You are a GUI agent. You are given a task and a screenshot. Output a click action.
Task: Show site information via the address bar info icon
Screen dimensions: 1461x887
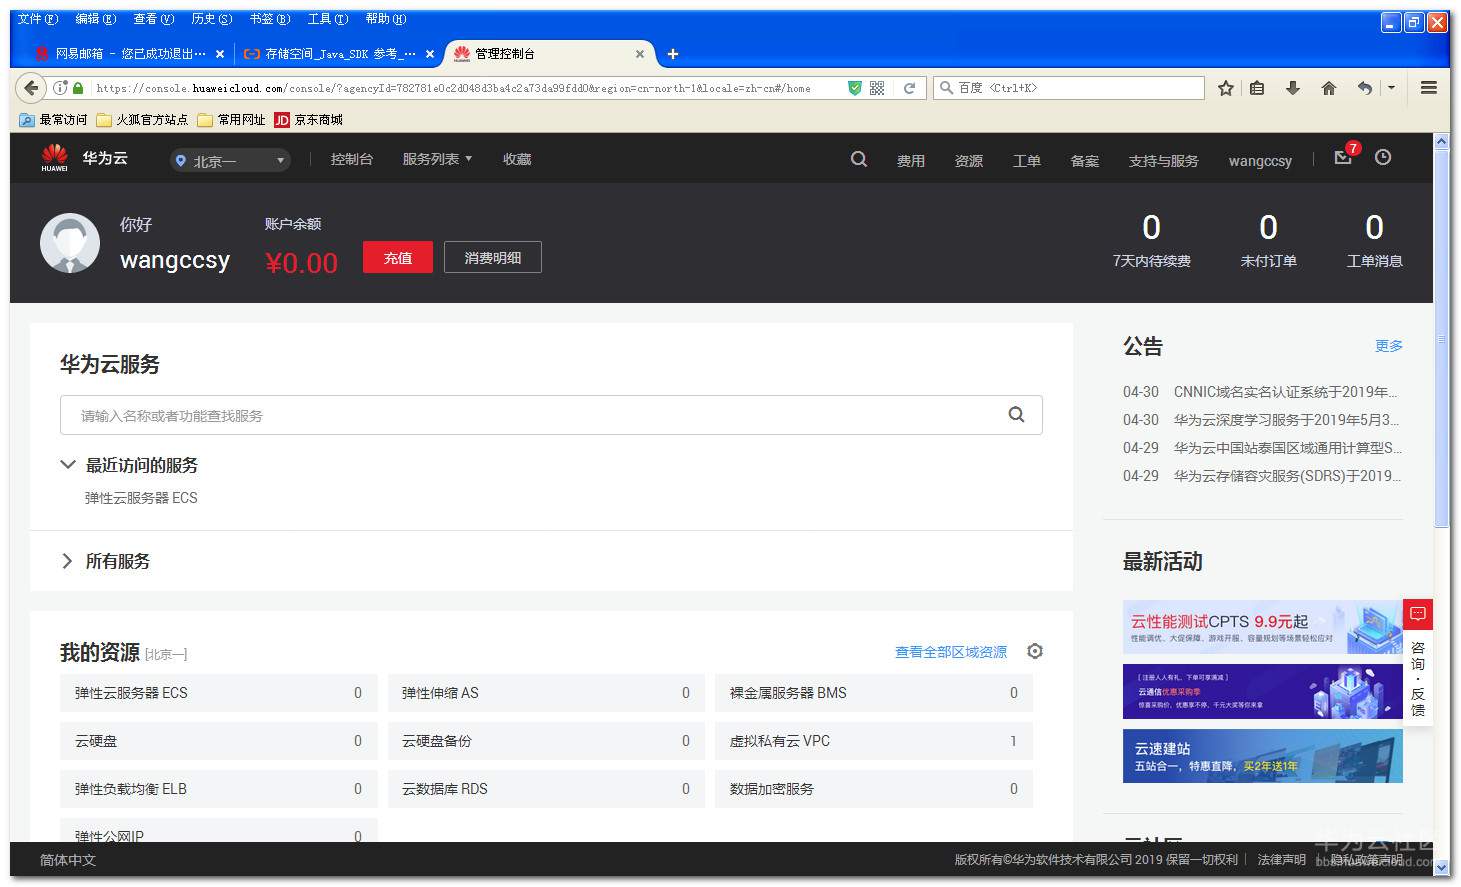tap(60, 88)
